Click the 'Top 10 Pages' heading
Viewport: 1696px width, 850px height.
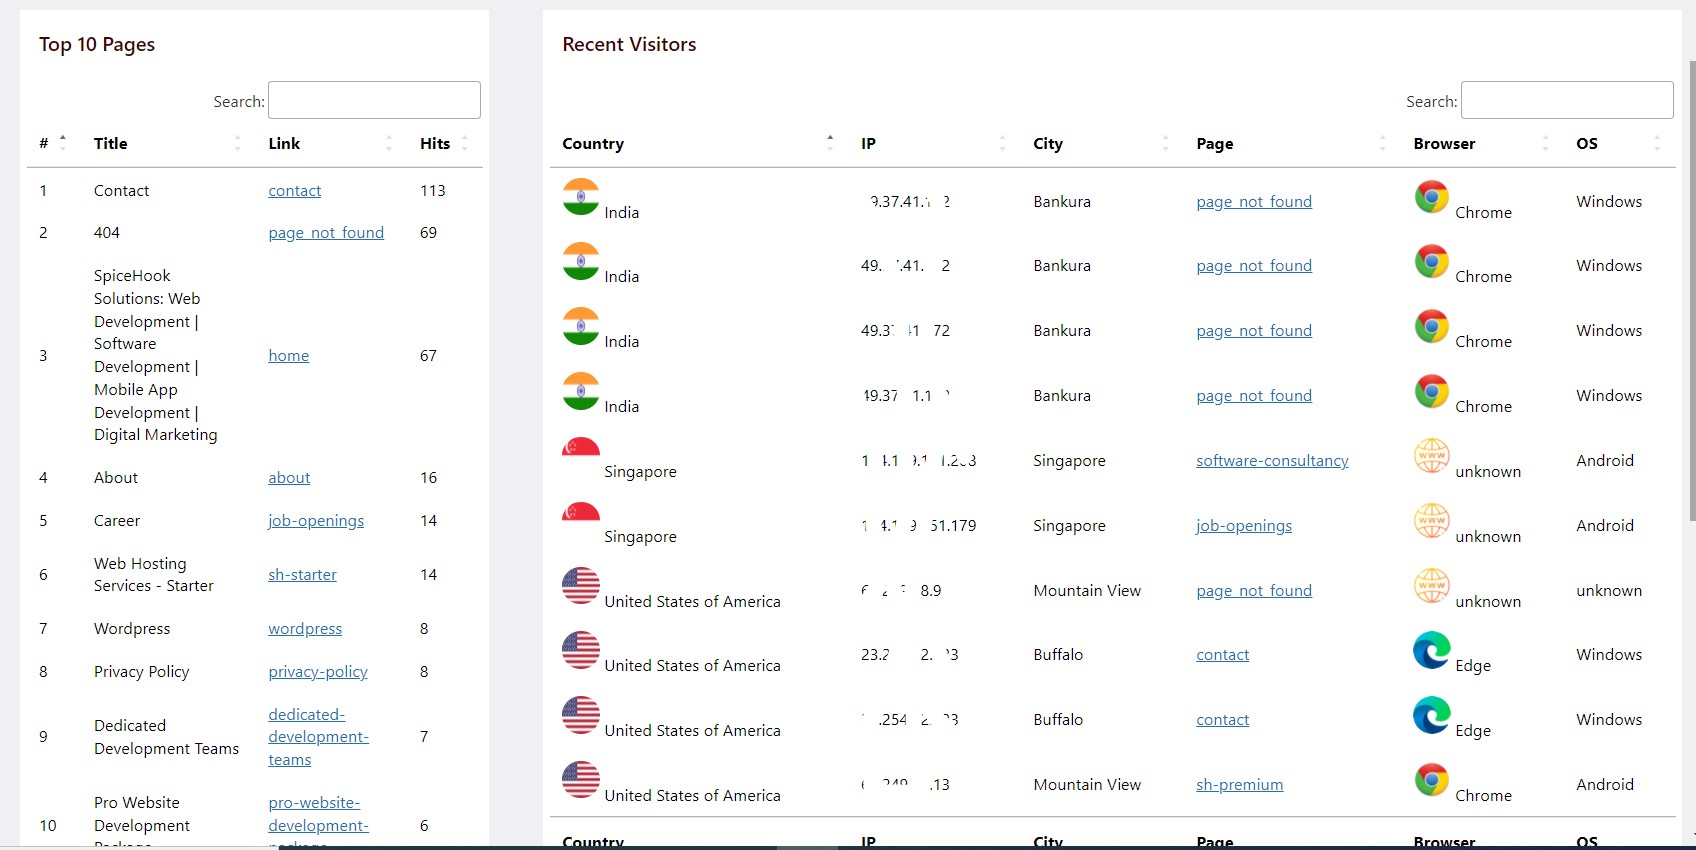point(97,44)
